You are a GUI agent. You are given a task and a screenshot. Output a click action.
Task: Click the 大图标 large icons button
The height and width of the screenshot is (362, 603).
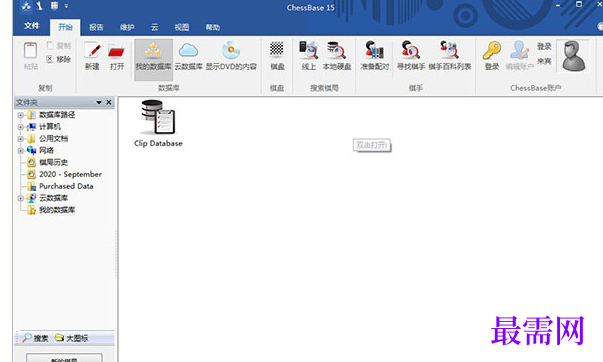(x=72, y=338)
